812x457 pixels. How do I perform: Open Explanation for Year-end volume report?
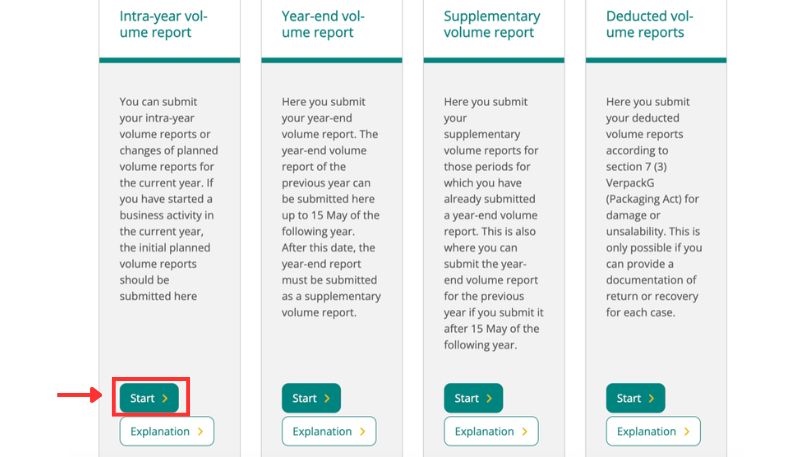click(x=328, y=431)
